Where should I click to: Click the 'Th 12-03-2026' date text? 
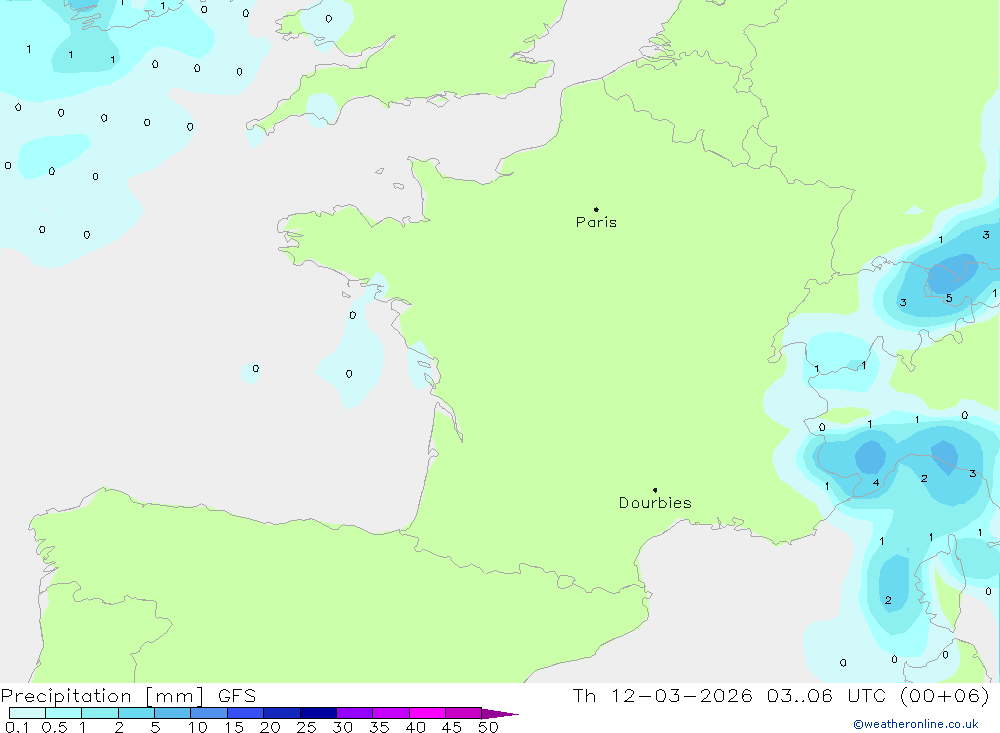pos(662,696)
